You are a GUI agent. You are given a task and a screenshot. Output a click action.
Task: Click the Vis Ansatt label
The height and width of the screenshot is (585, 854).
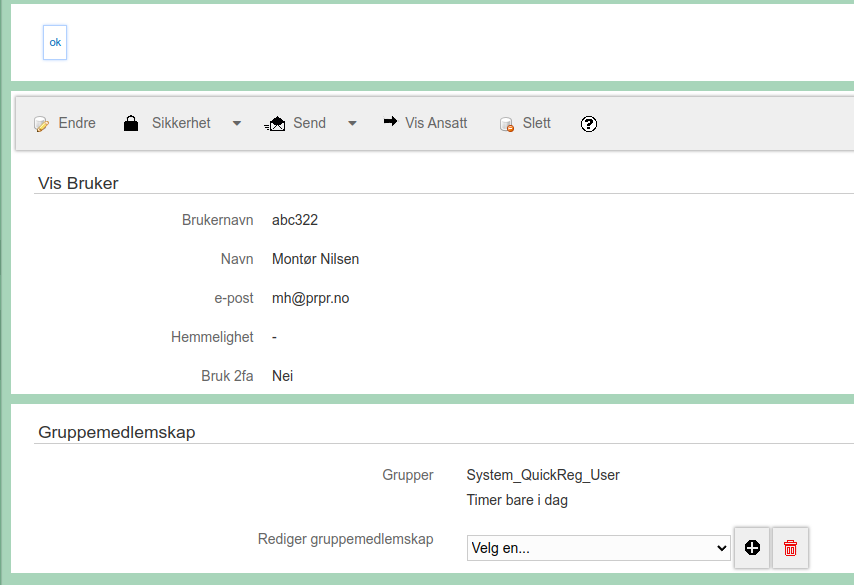[436, 123]
